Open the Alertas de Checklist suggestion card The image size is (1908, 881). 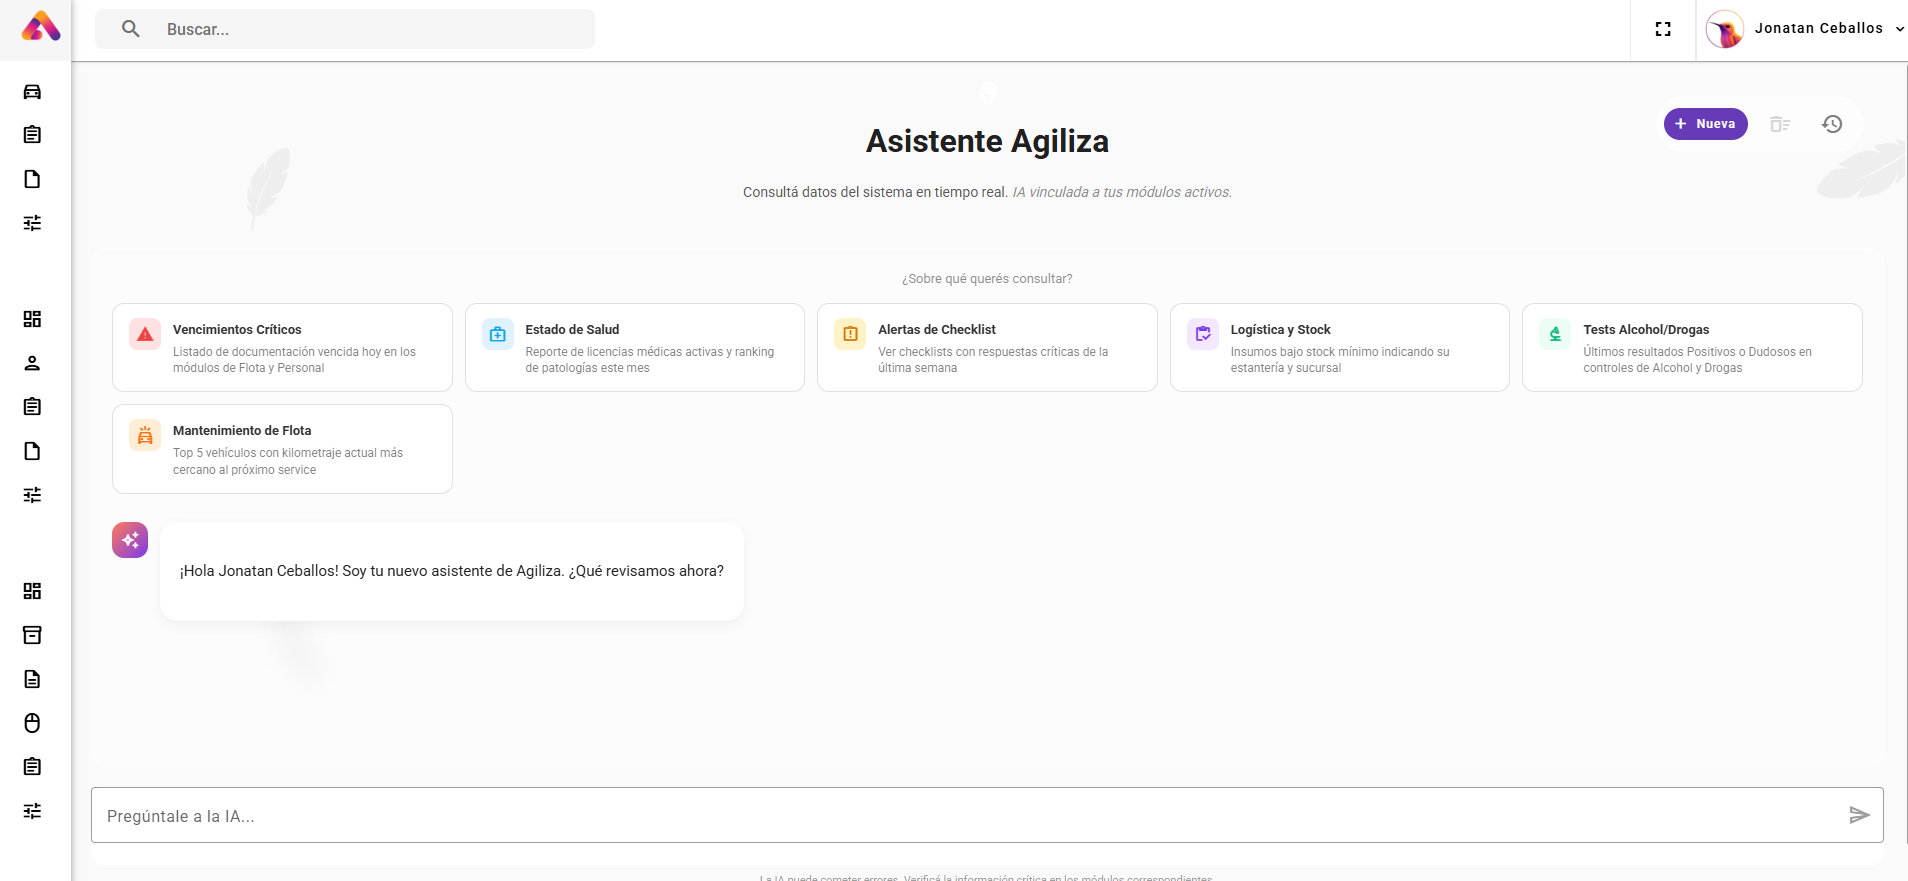pyautogui.click(x=987, y=347)
